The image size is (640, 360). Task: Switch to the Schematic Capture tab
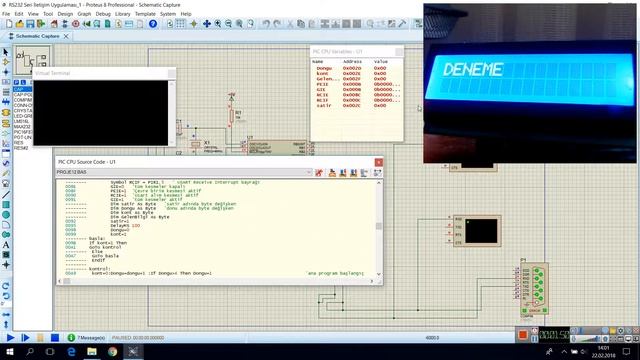coord(38,36)
